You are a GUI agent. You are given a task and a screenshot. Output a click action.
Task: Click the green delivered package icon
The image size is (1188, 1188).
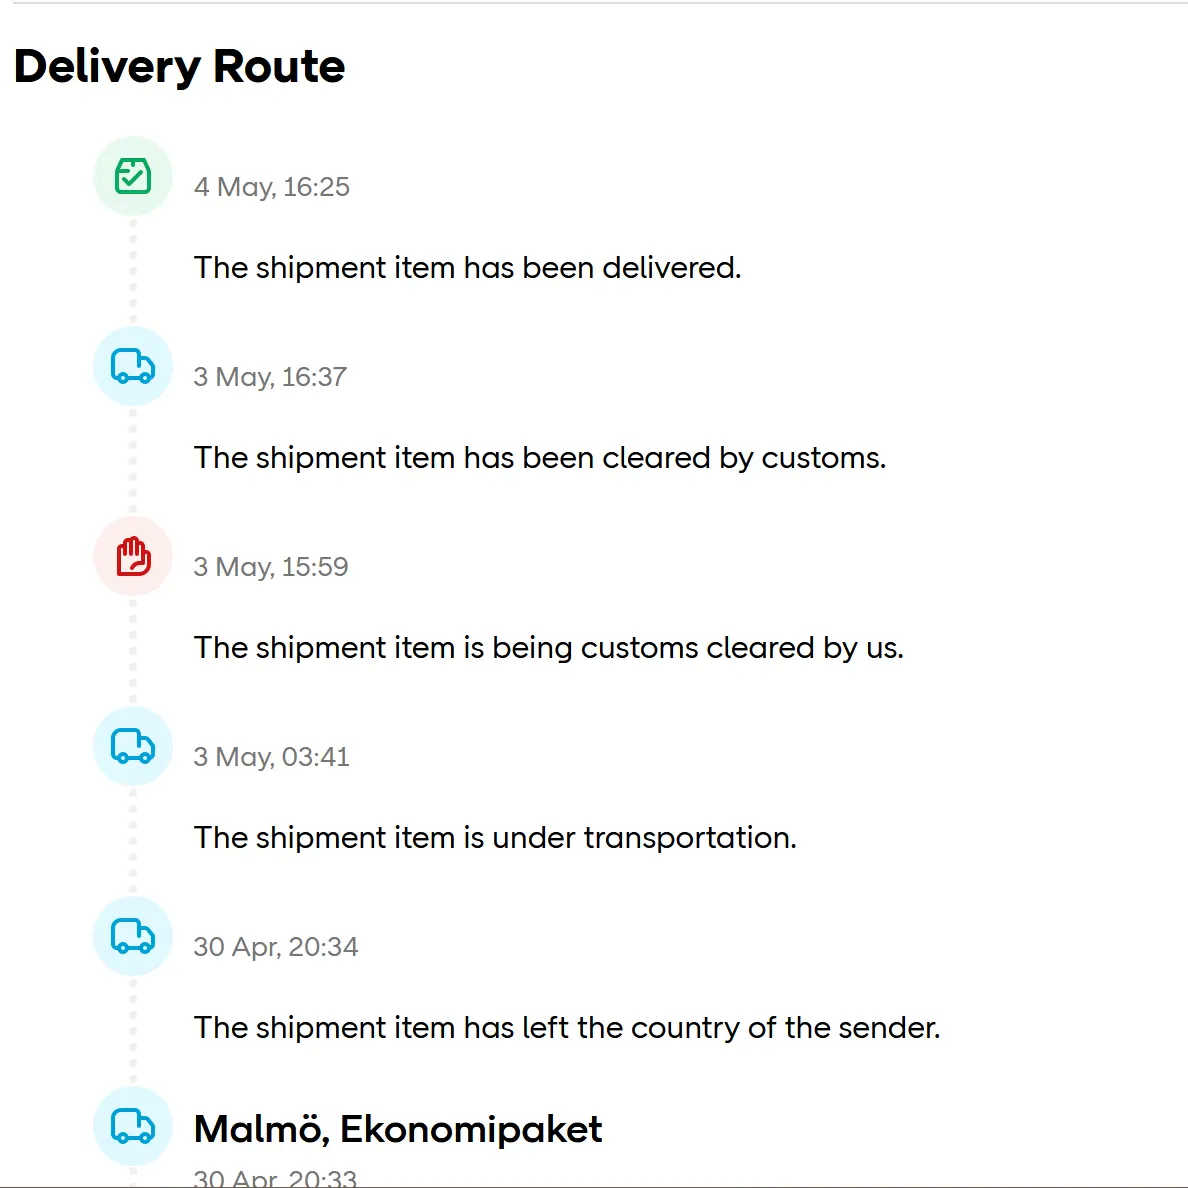click(133, 176)
